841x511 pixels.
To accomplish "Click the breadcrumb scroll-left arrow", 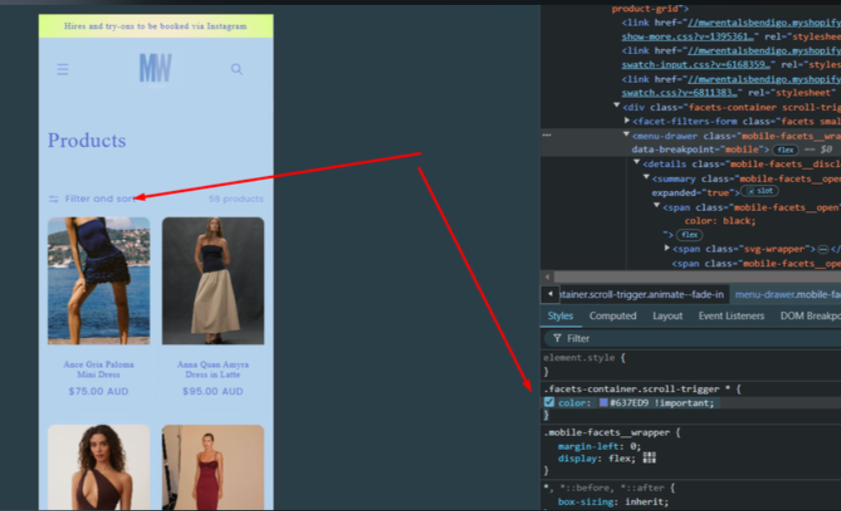I will coord(550,294).
